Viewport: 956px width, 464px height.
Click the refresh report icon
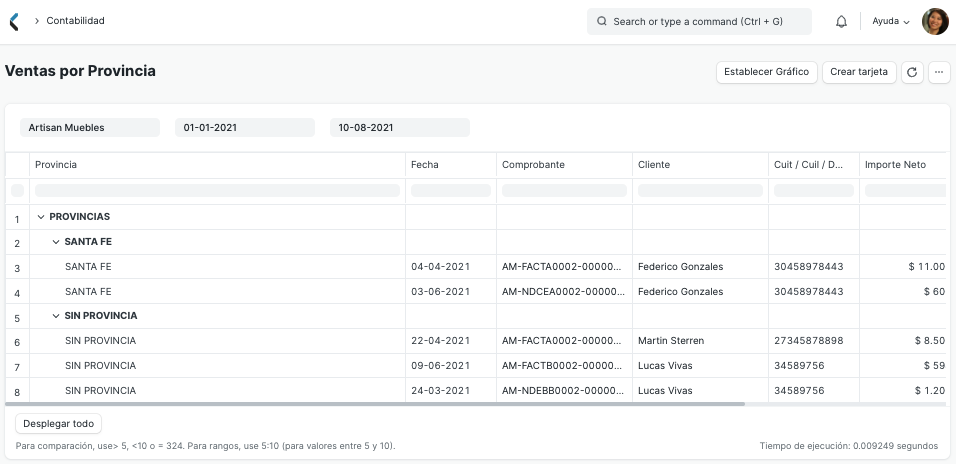click(912, 72)
